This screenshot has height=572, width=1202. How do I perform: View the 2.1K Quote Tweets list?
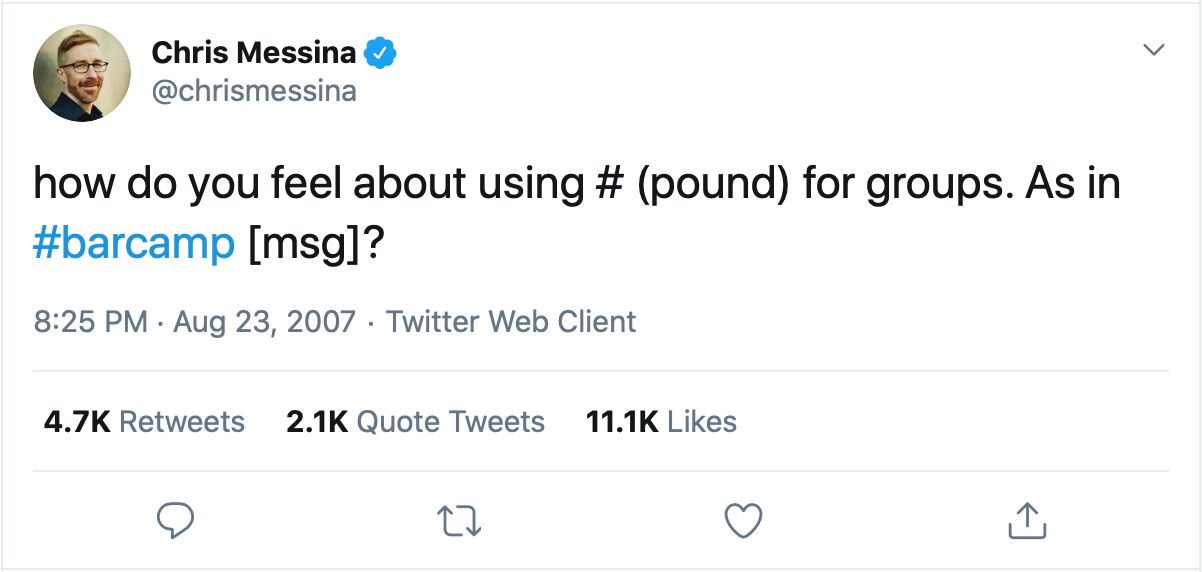click(x=415, y=422)
